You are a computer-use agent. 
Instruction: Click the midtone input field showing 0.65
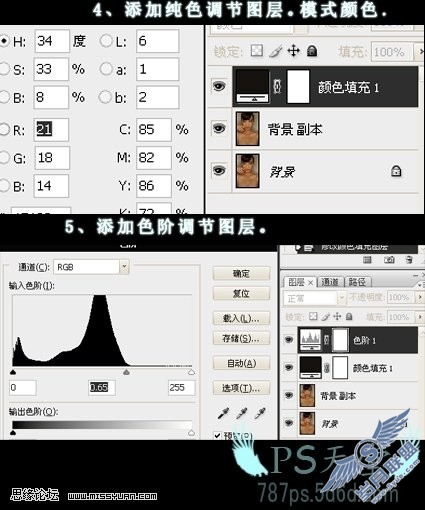(x=102, y=387)
